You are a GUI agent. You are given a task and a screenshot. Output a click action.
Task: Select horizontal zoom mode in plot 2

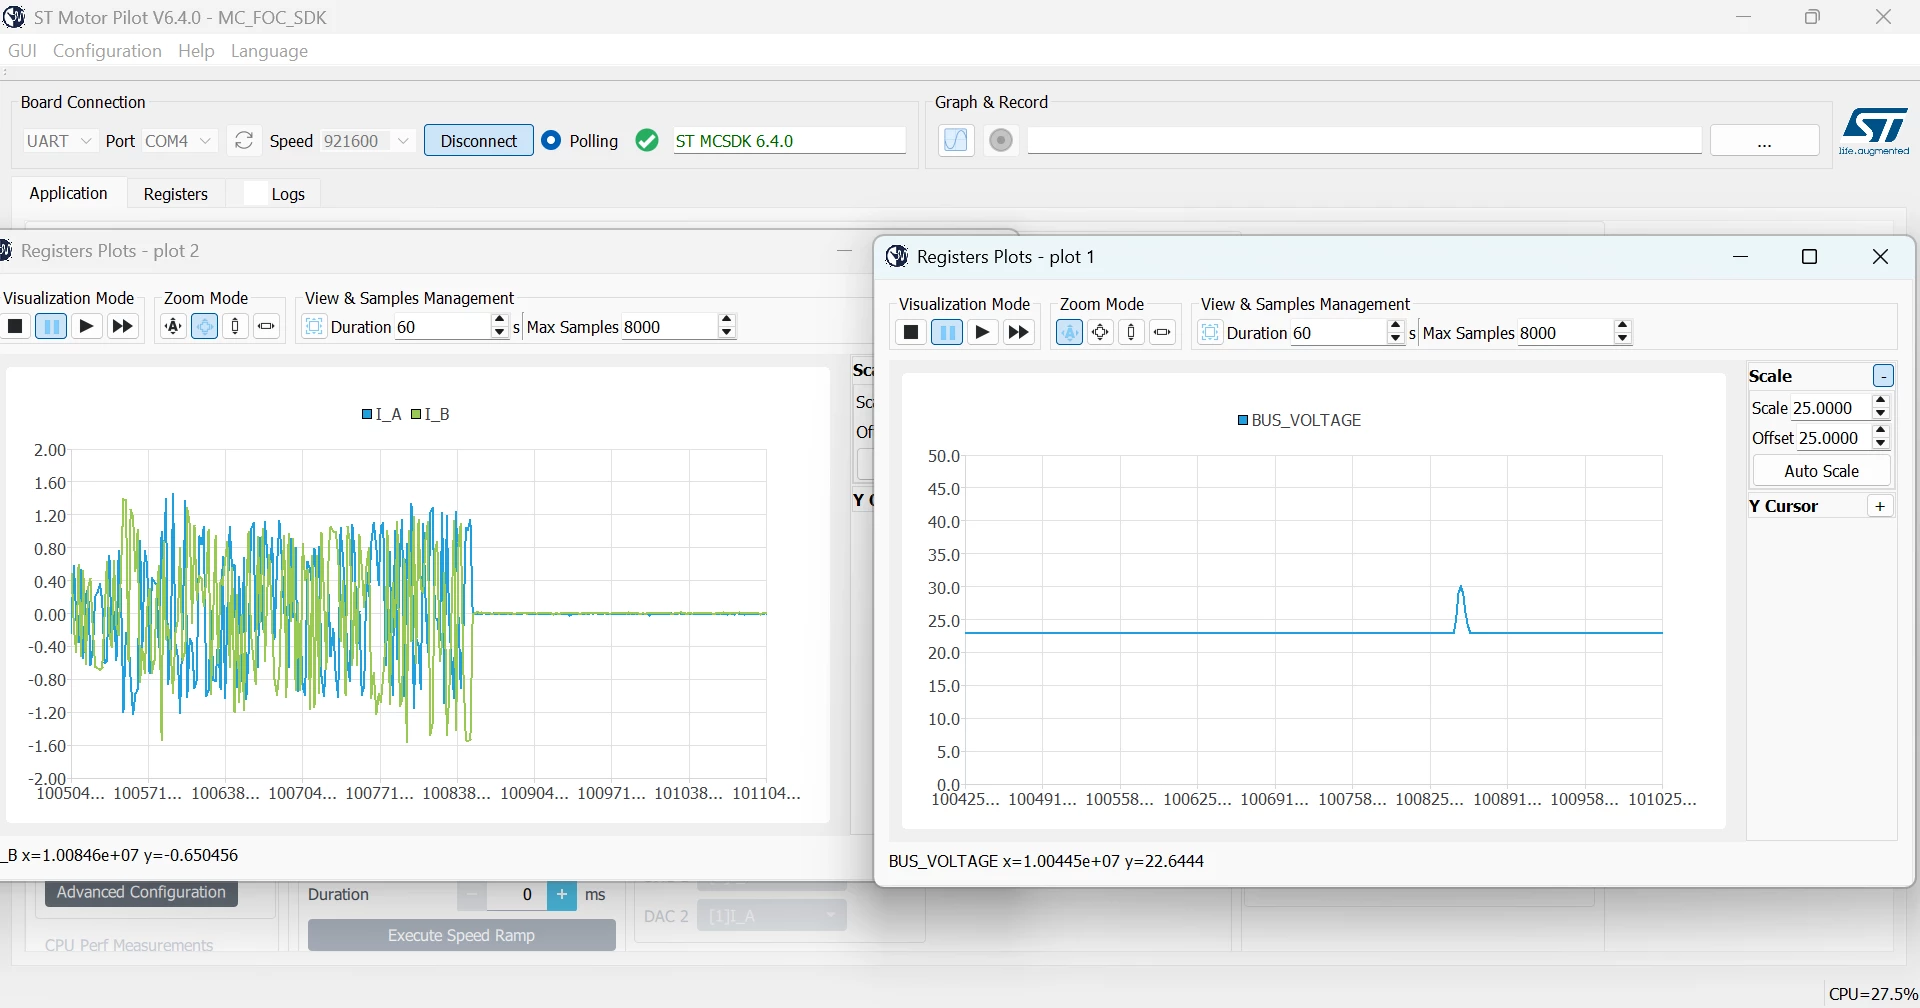266,326
